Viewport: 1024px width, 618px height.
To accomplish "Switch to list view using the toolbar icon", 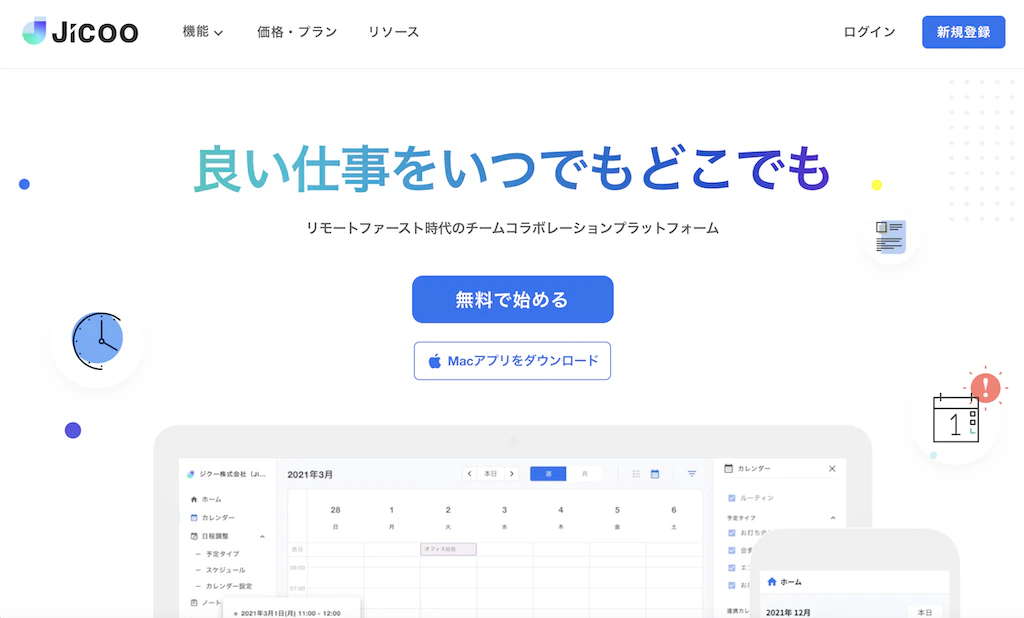I will tap(636, 473).
